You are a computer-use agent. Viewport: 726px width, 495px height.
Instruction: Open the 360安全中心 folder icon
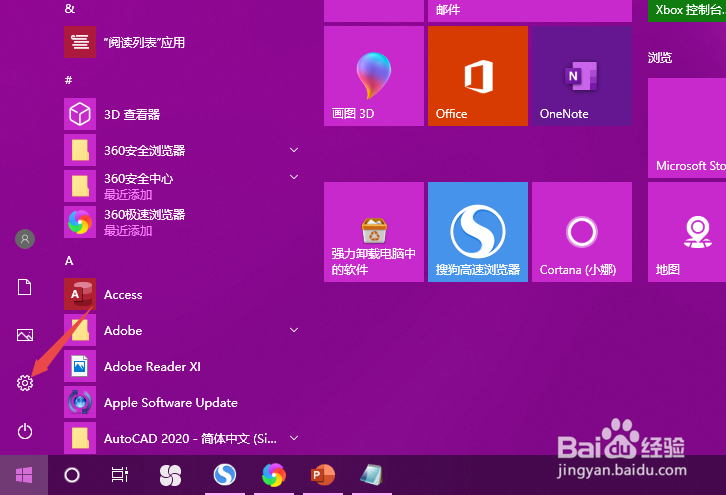click(x=80, y=186)
